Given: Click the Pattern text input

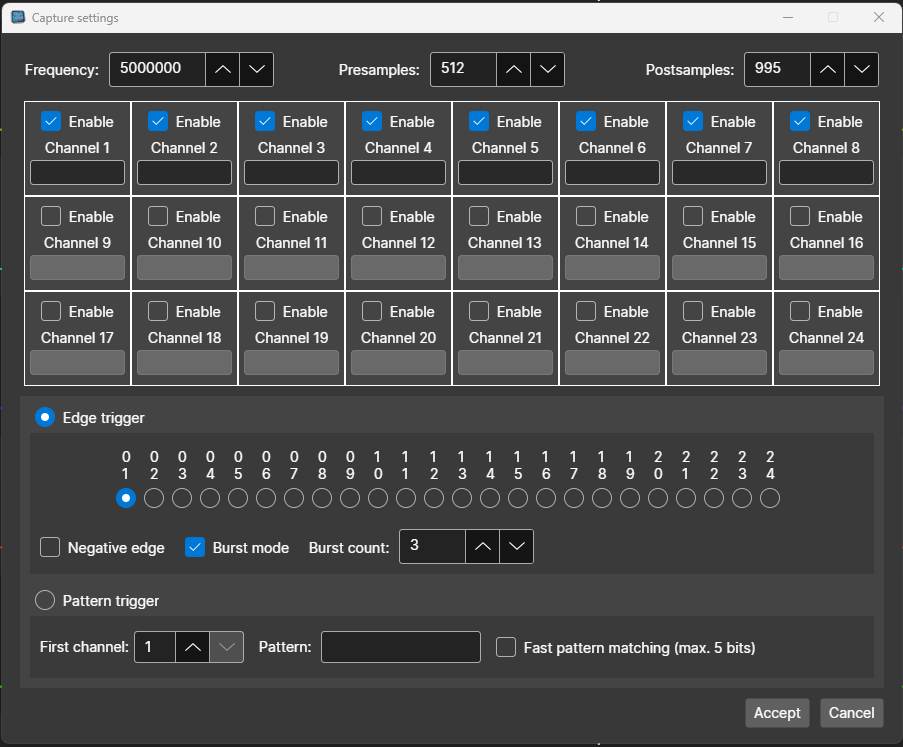Looking at the screenshot, I should tap(401, 647).
